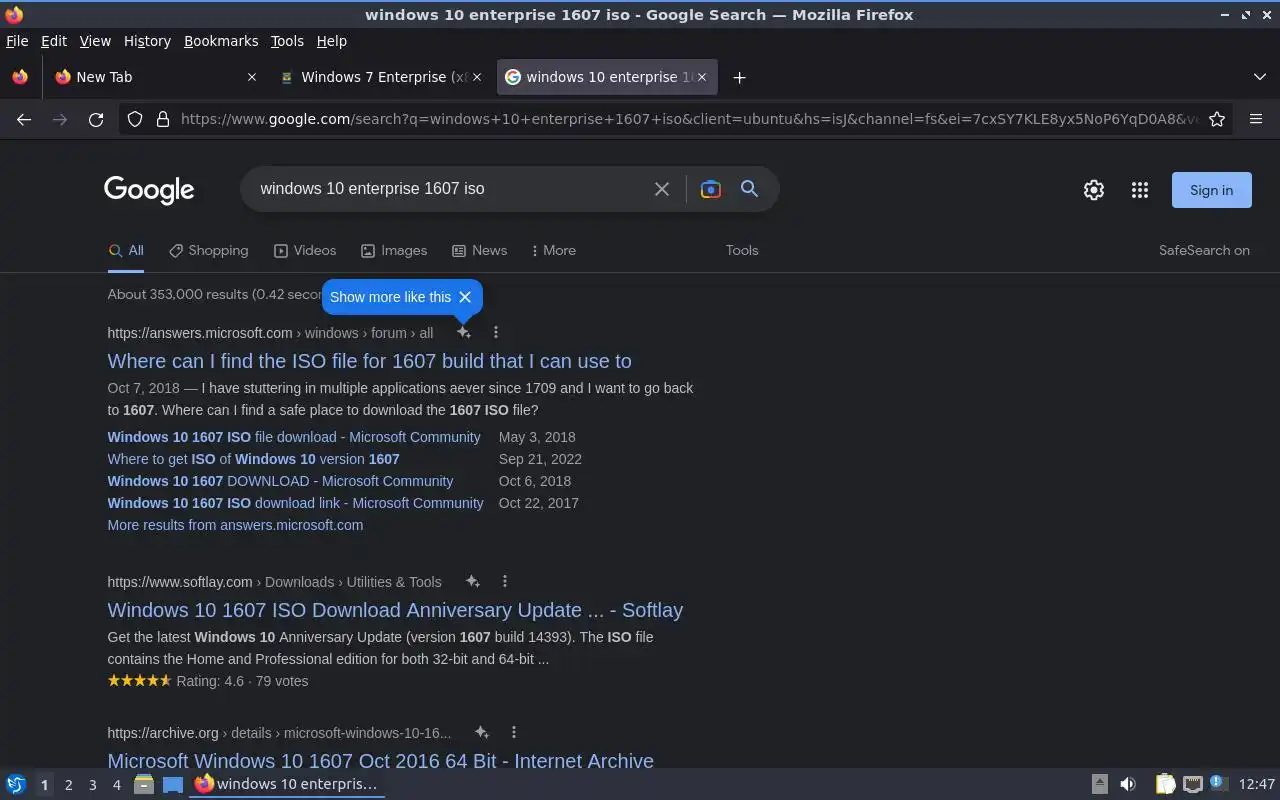Select the All results tab
The width and height of the screenshot is (1280, 800).
coord(126,251)
